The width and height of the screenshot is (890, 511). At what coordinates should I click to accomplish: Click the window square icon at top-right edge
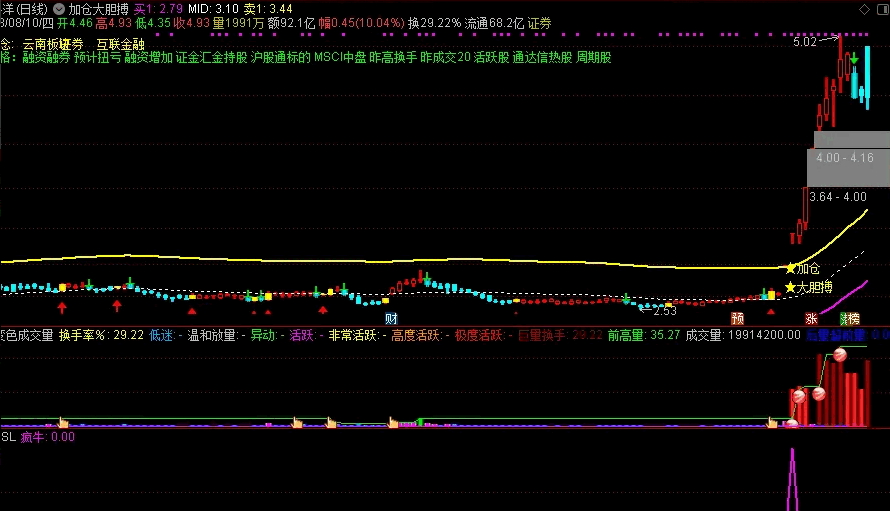click(885, 9)
